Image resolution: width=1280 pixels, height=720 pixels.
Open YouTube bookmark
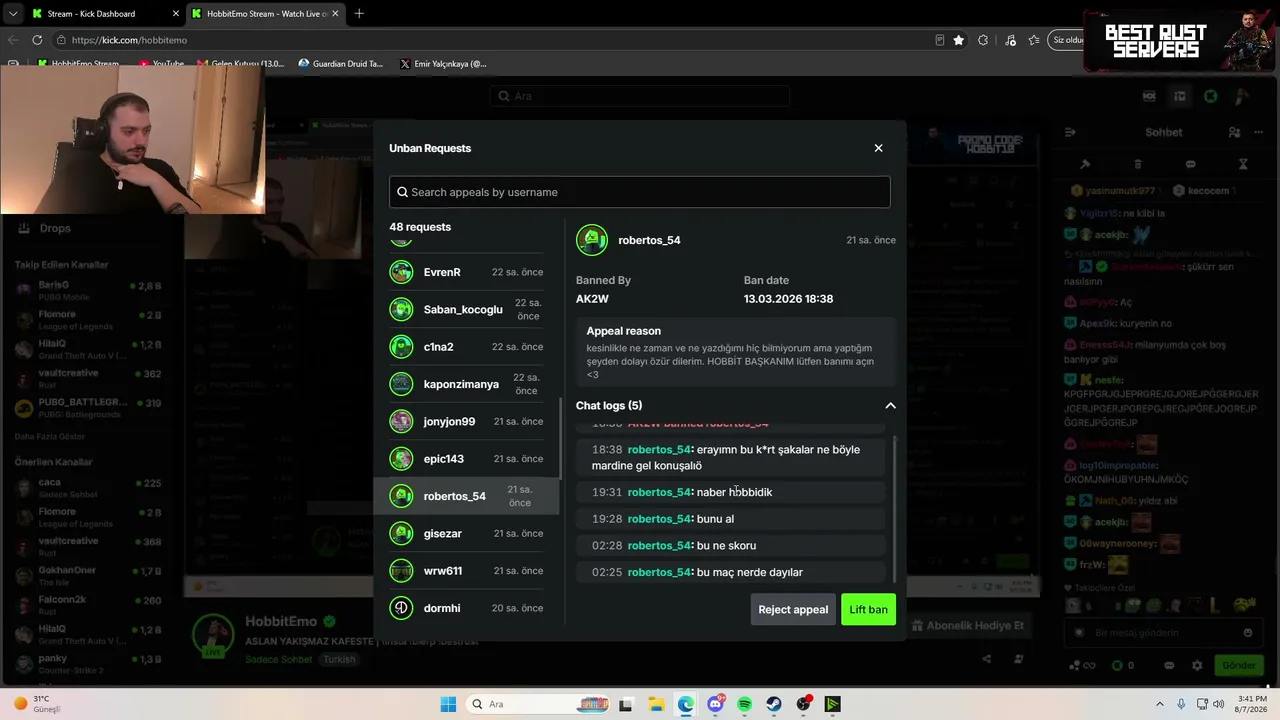pos(161,64)
